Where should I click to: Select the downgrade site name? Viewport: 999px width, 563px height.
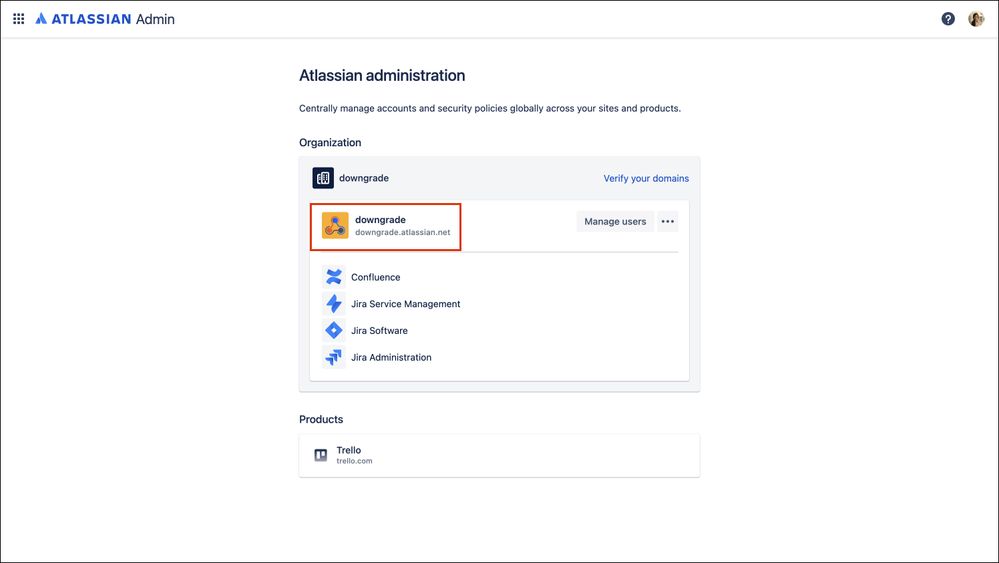click(380, 220)
